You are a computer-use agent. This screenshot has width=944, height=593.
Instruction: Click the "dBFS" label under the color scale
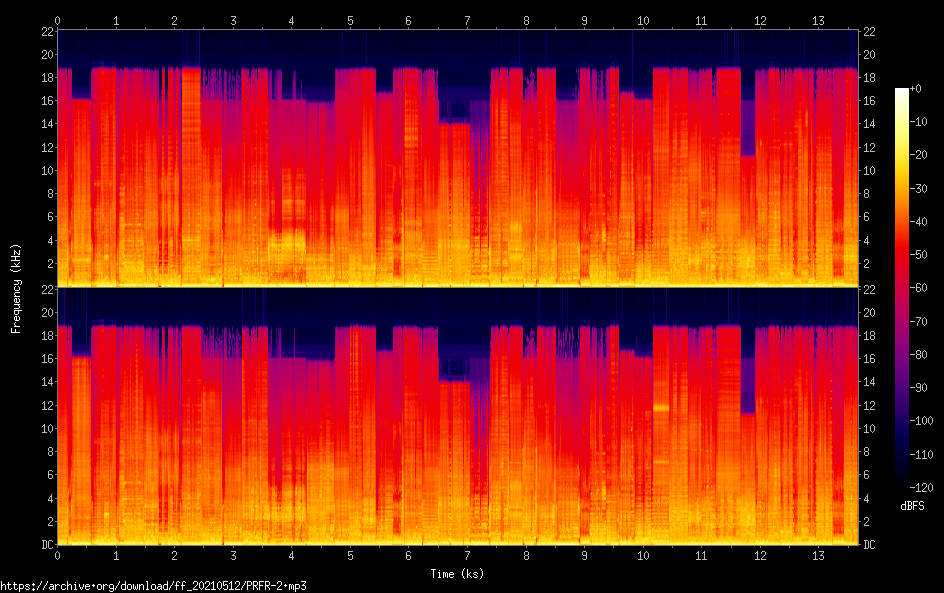point(912,506)
